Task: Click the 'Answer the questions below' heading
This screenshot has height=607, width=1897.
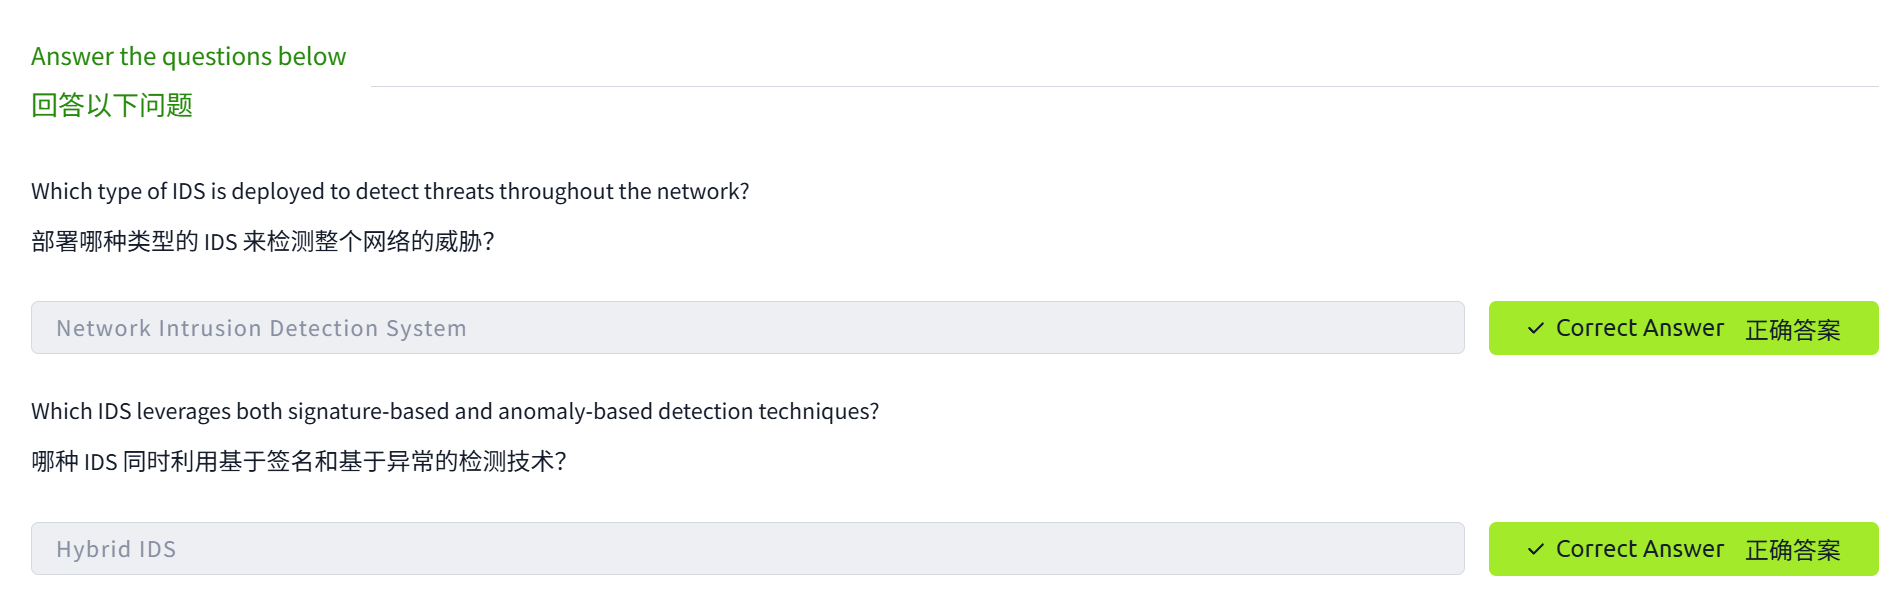Action: point(188,57)
